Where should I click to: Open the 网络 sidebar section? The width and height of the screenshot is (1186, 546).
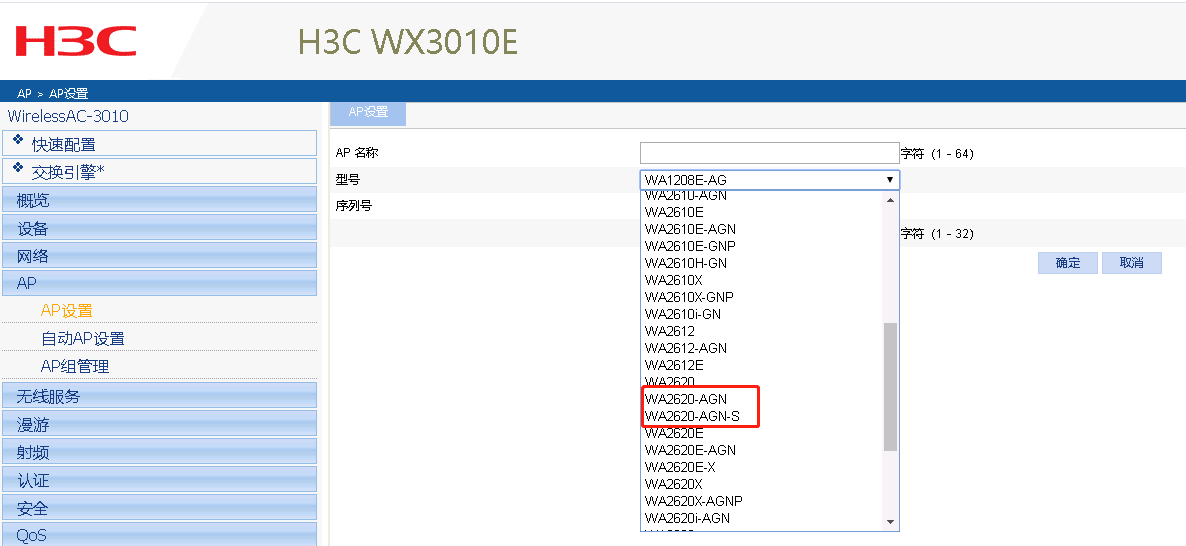(160, 256)
